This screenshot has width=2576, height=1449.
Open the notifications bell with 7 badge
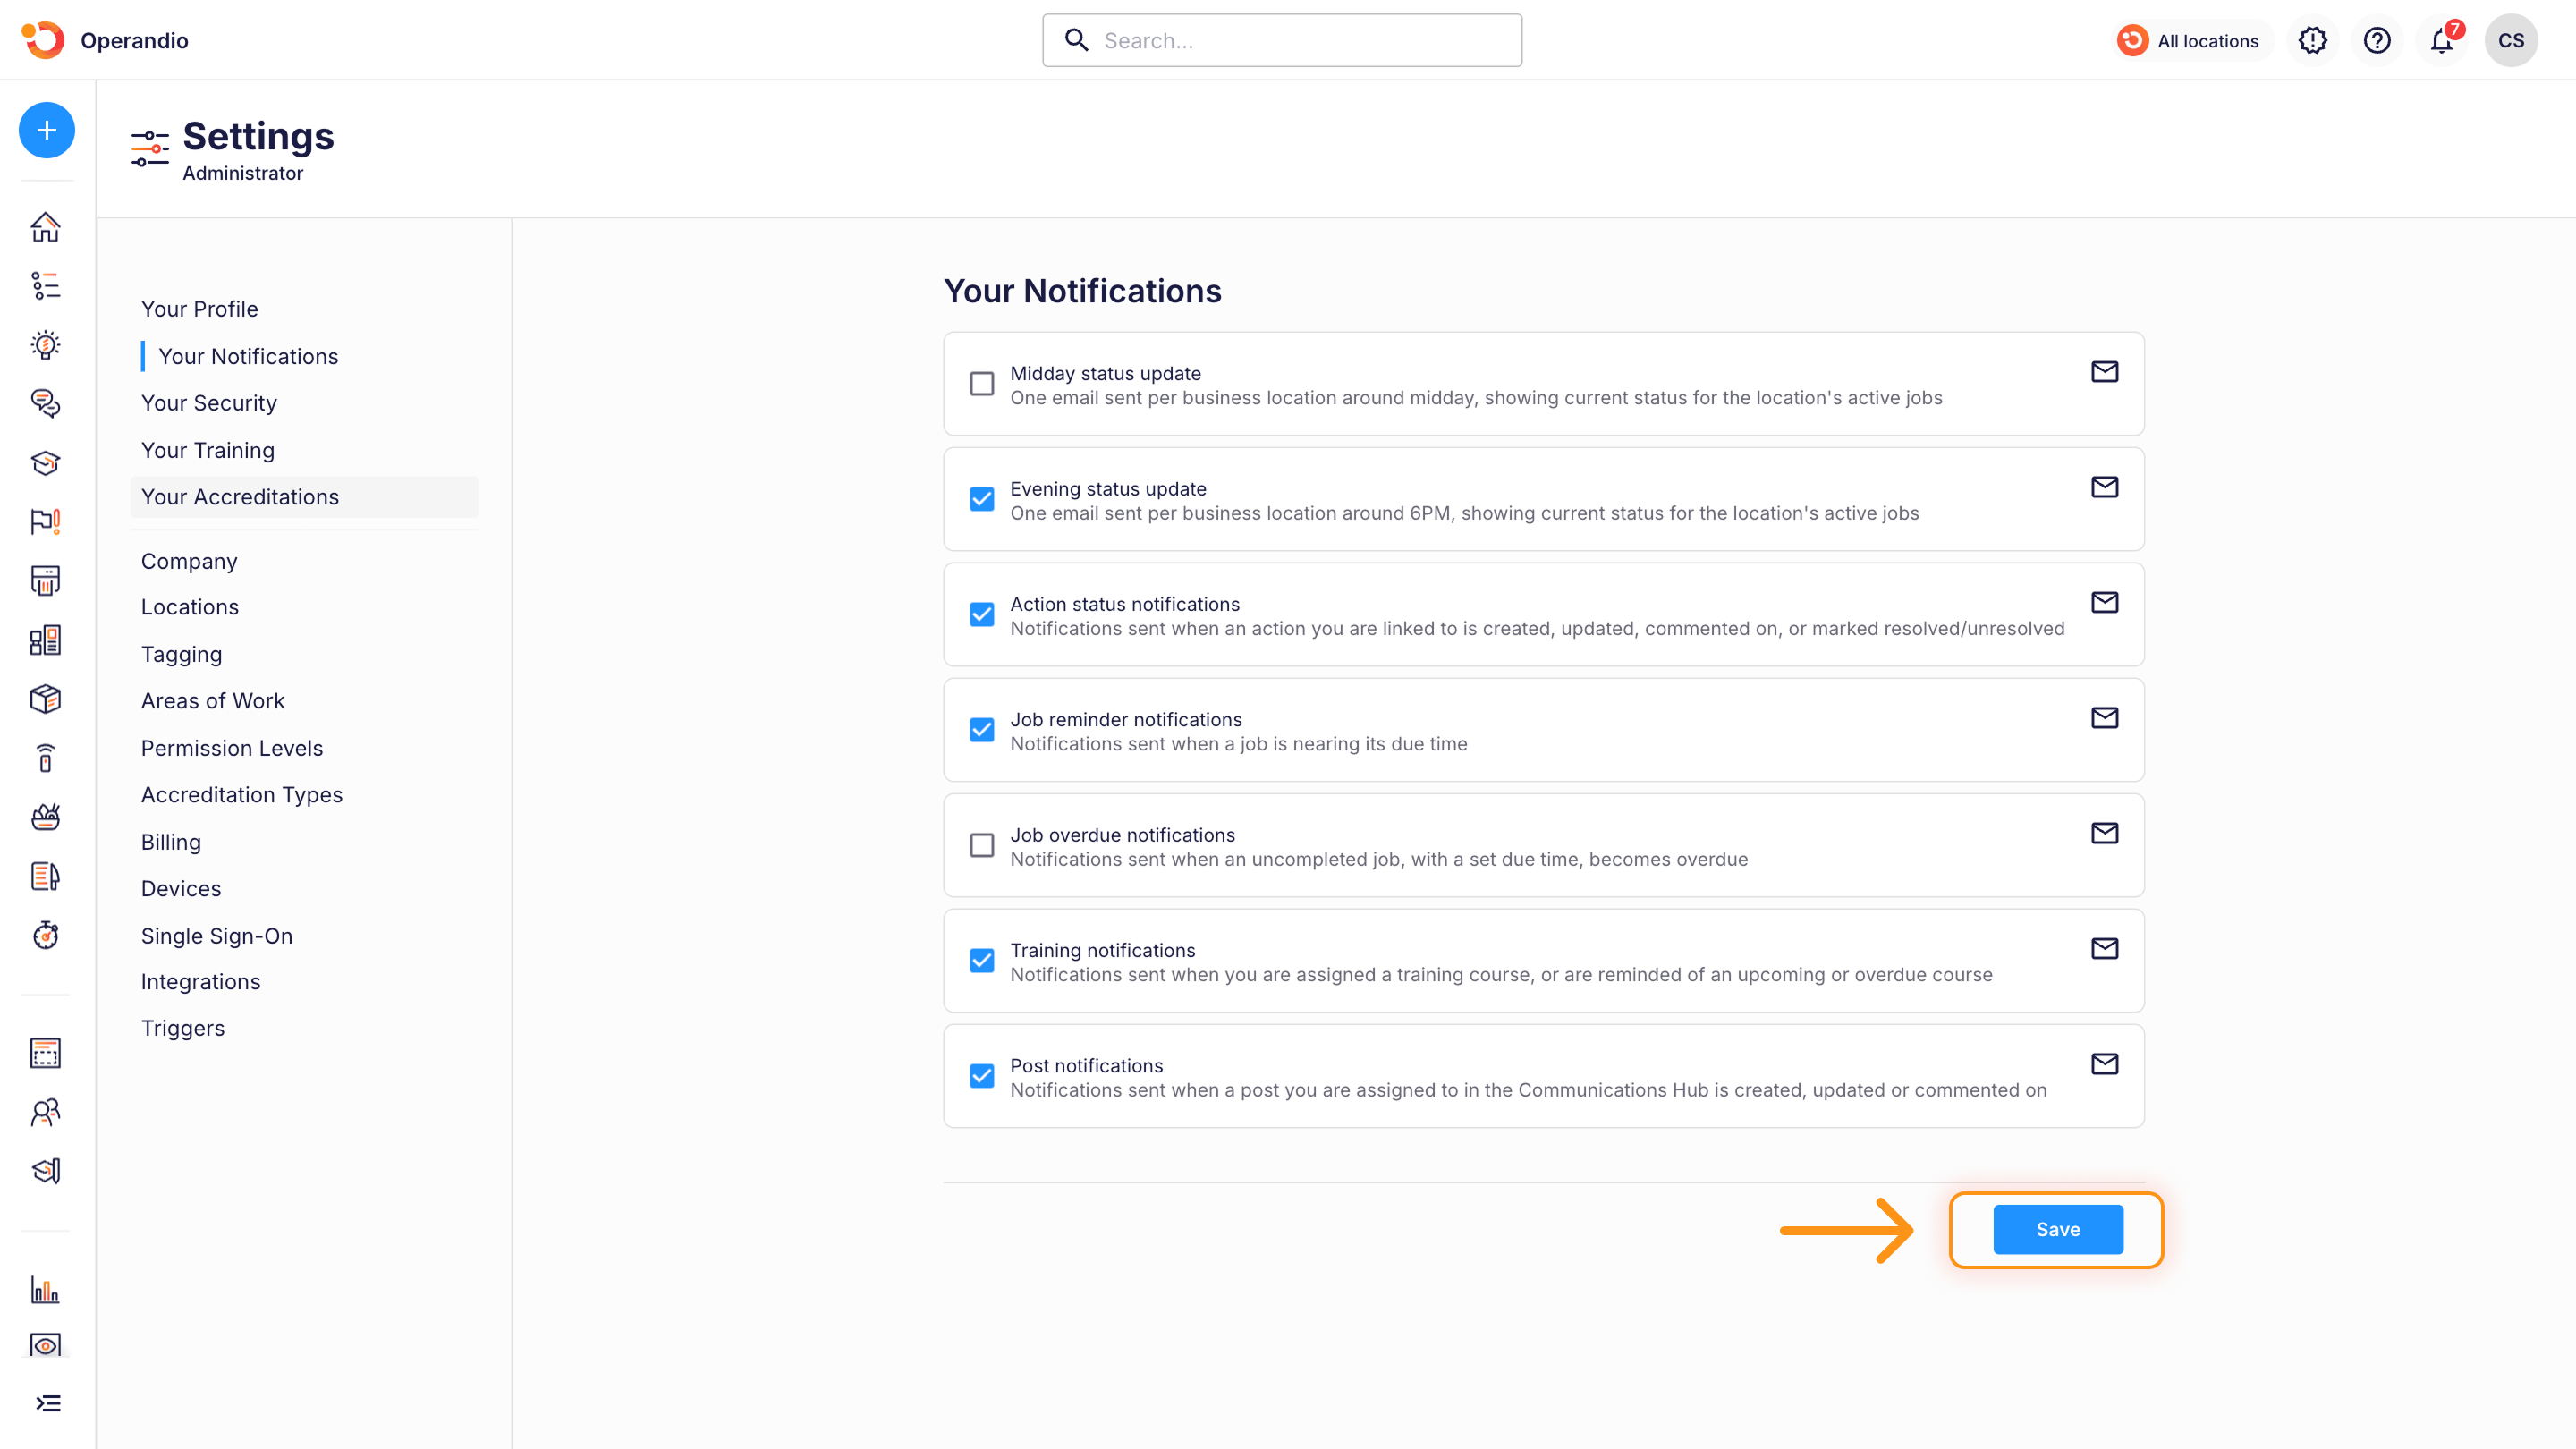pos(2442,40)
